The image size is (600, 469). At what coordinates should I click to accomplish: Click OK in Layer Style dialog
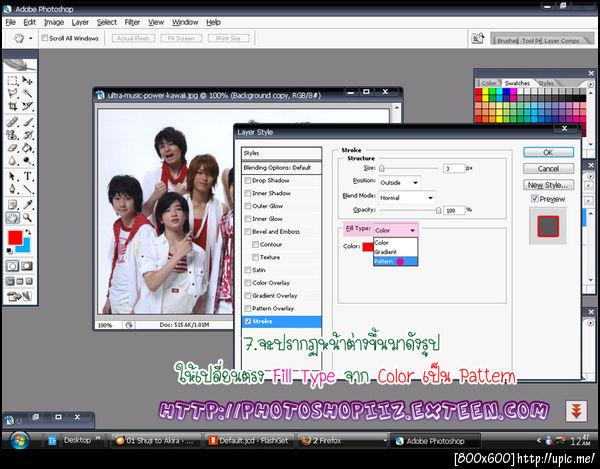coord(548,152)
